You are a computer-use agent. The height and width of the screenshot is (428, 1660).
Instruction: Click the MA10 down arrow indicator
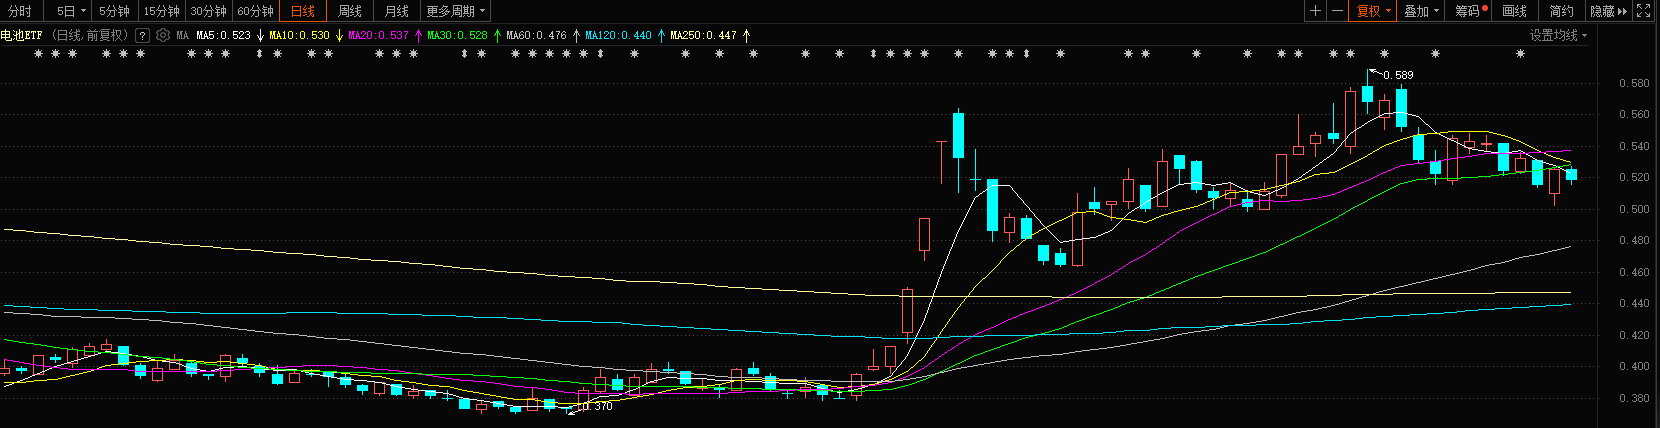point(339,35)
